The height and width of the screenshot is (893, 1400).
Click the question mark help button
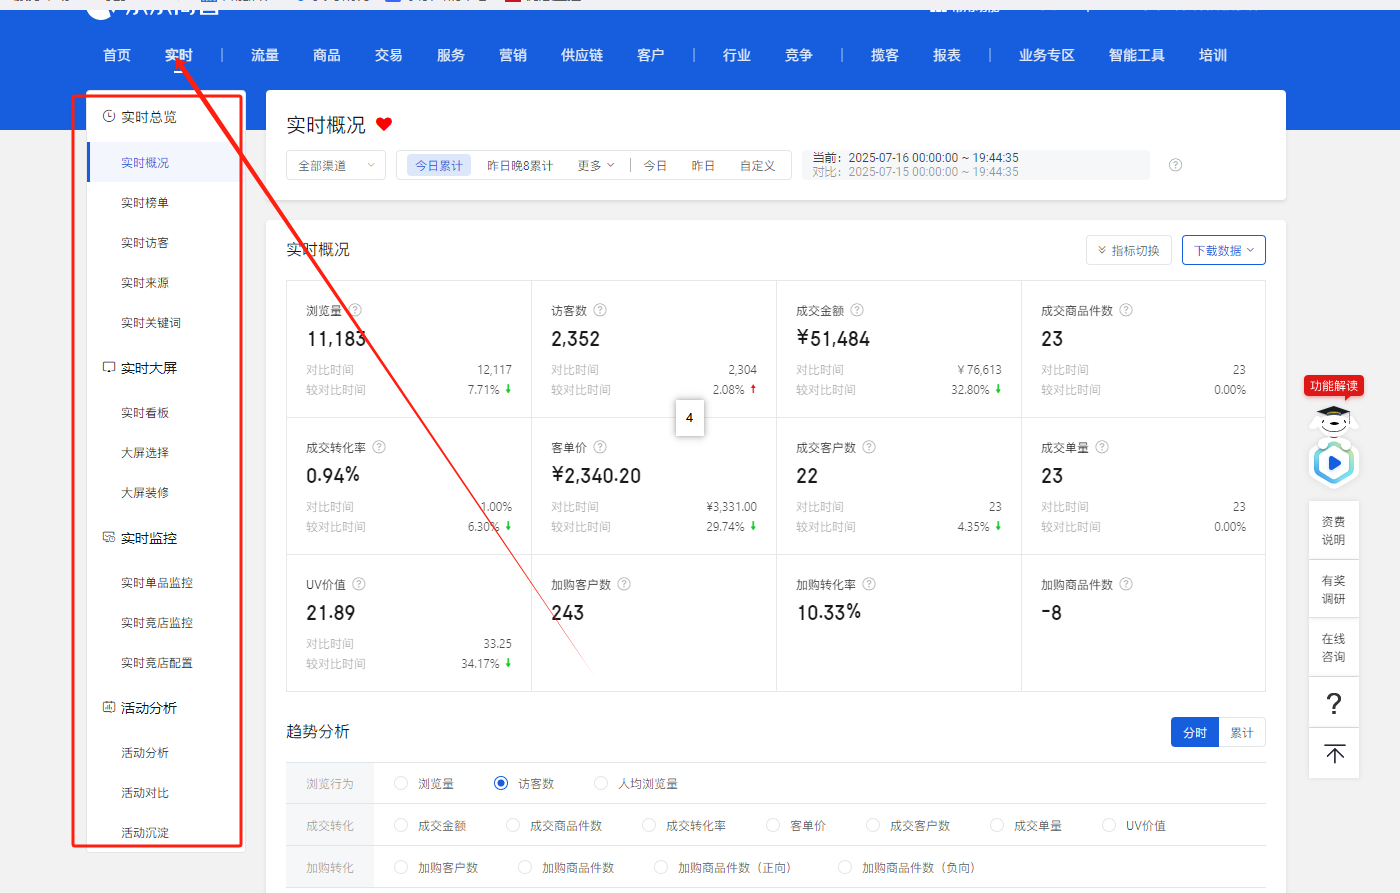click(1333, 703)
